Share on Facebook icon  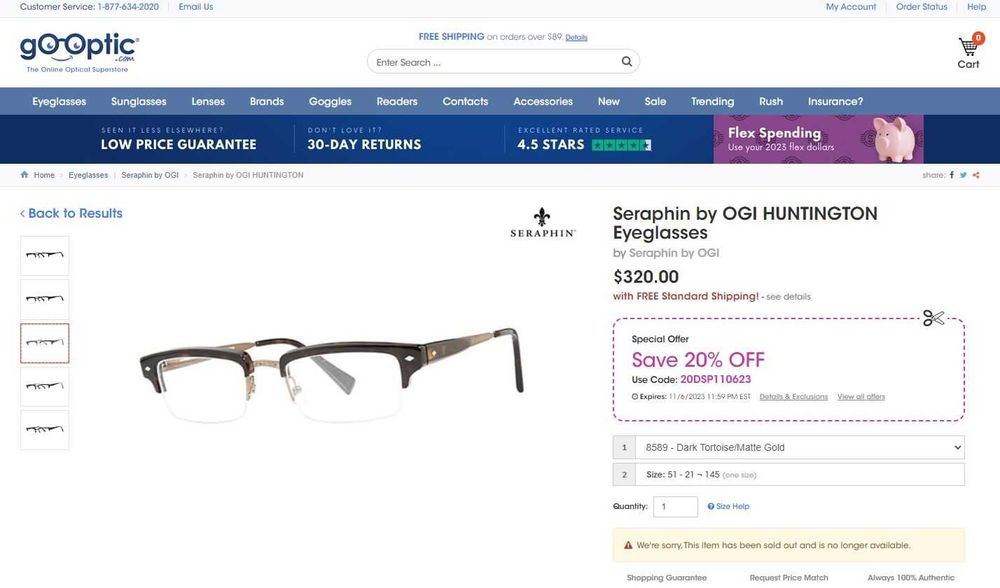coord(952,175)
